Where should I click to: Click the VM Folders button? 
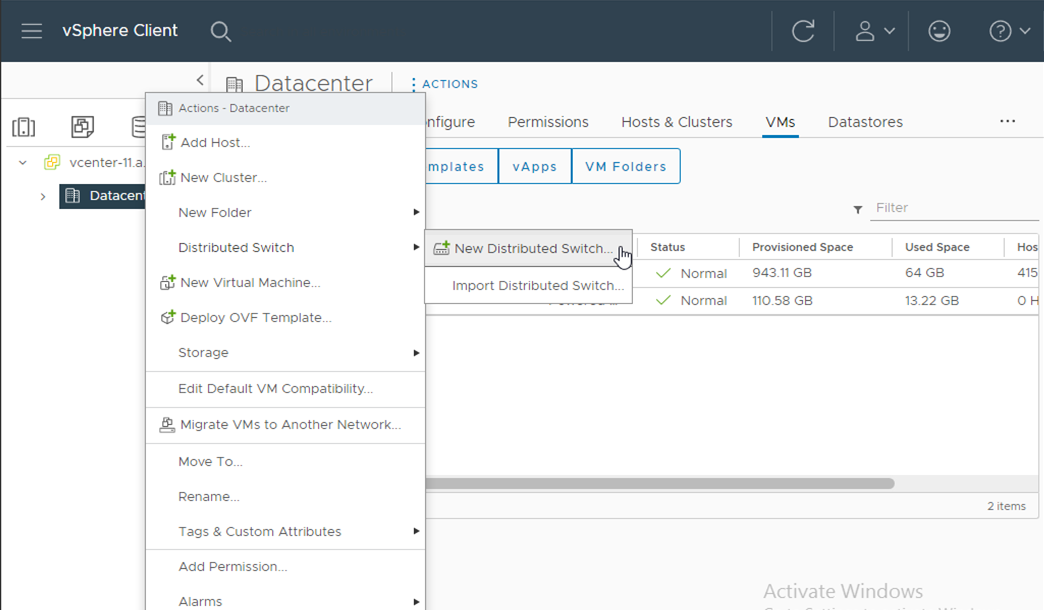[625, 167]
